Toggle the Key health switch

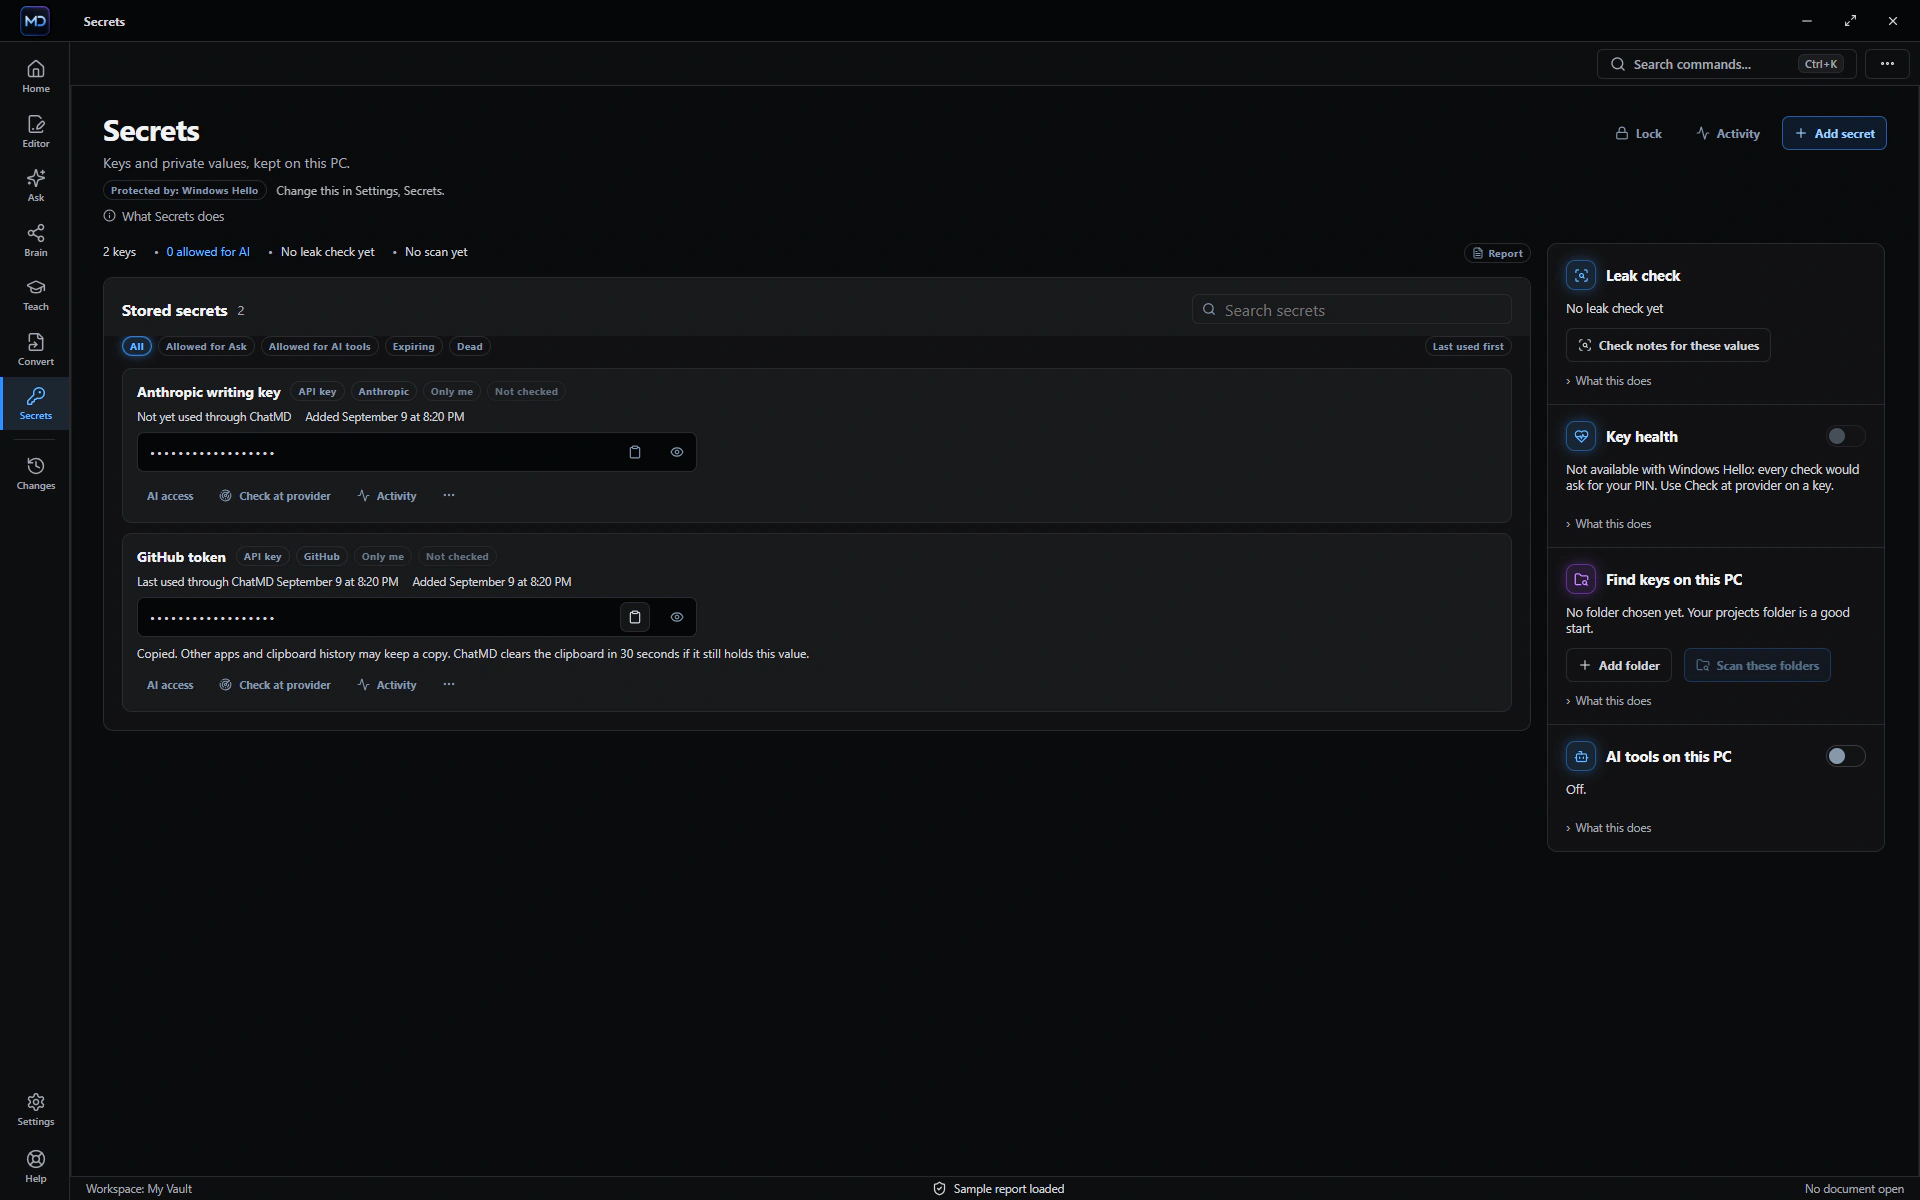point(1845,436)
